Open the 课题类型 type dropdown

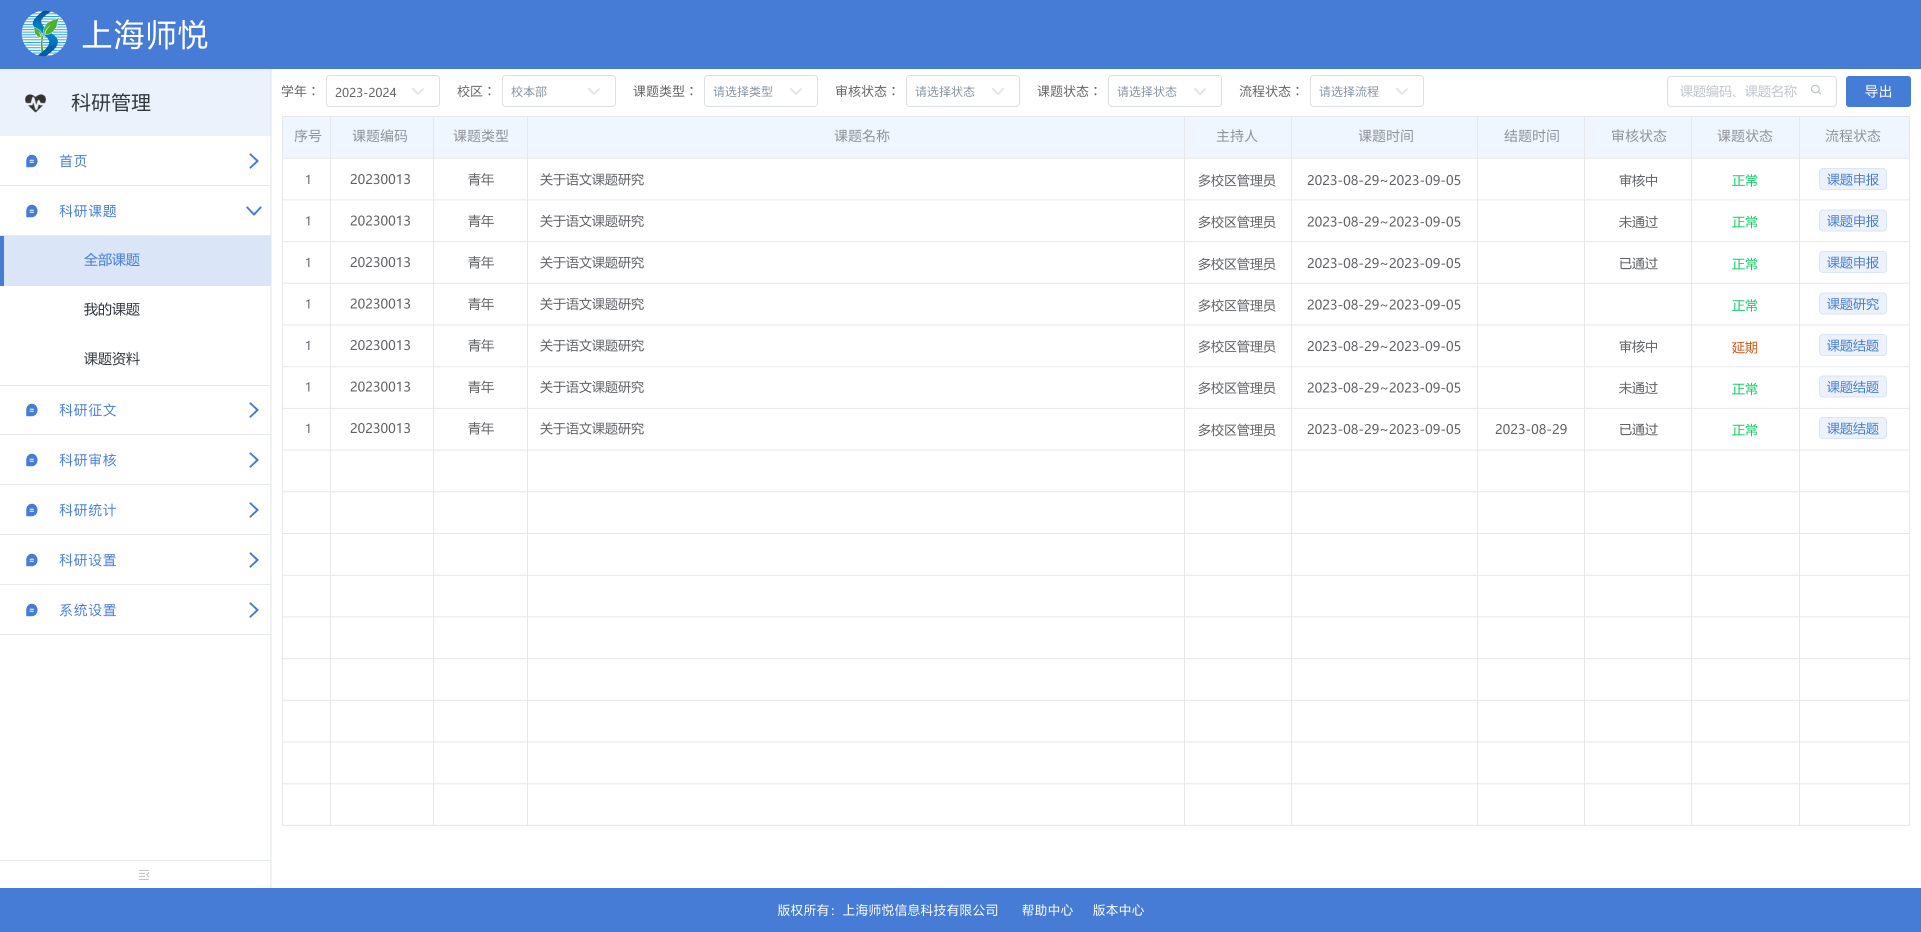[x=760, y=90]
